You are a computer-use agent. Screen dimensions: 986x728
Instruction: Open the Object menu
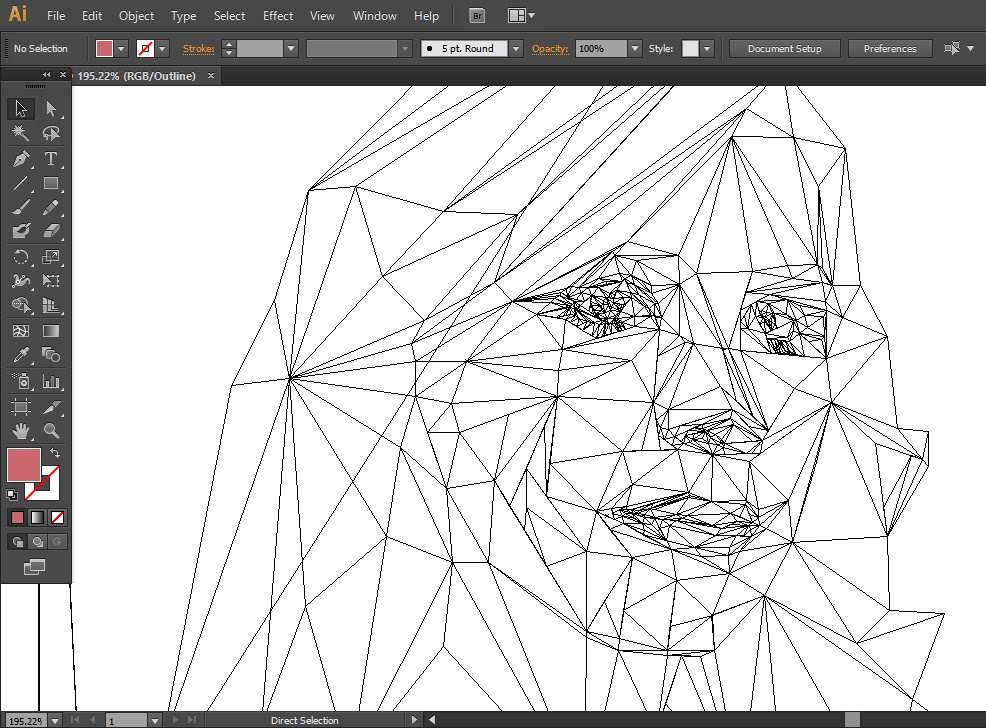tap(136, 16)
